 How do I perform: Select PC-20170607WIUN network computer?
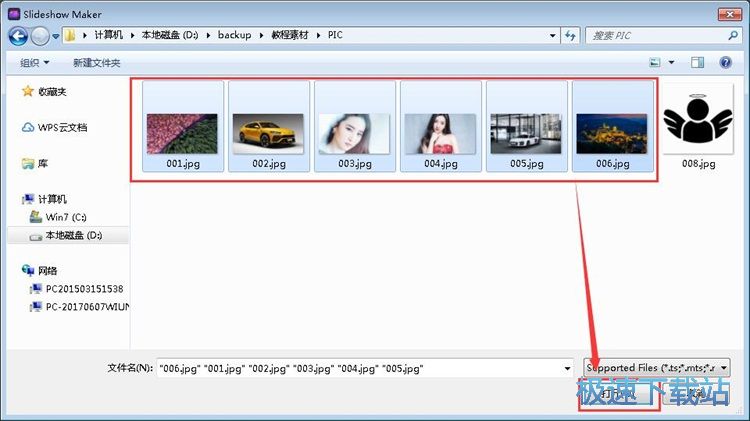[x=88, y=307]
